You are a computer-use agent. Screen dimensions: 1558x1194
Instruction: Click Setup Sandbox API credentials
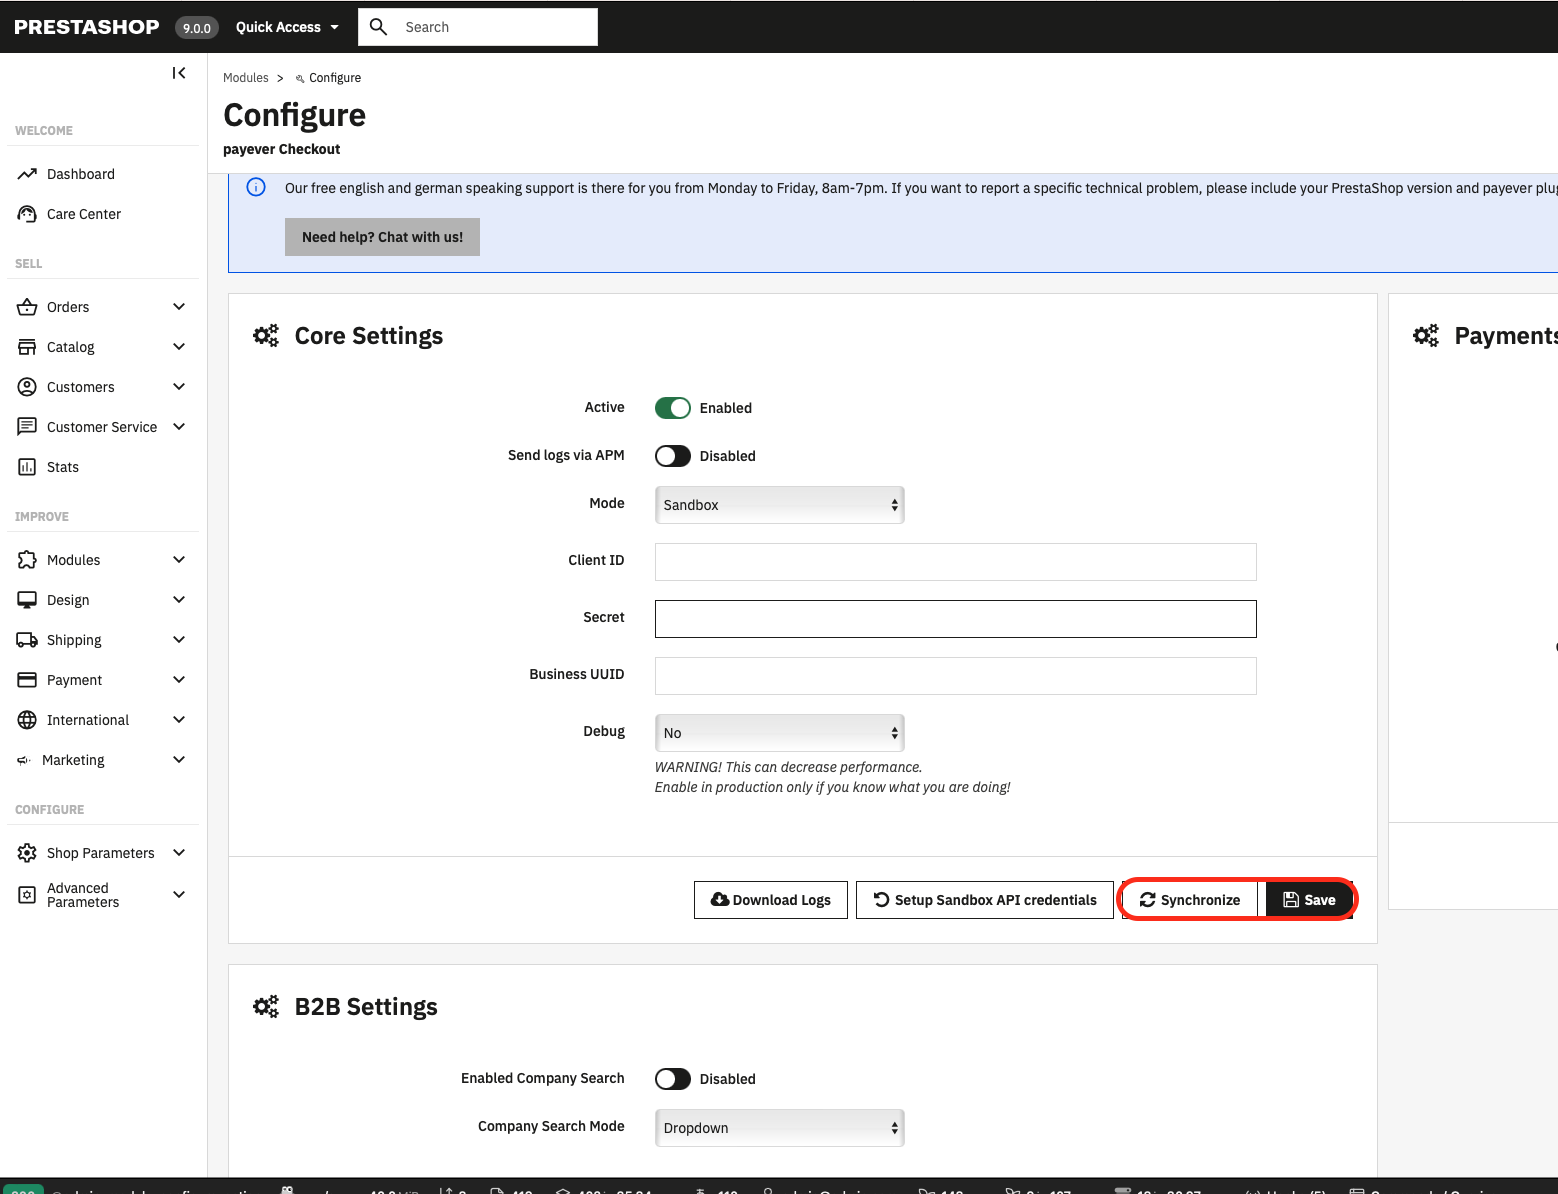pos(985,900)
